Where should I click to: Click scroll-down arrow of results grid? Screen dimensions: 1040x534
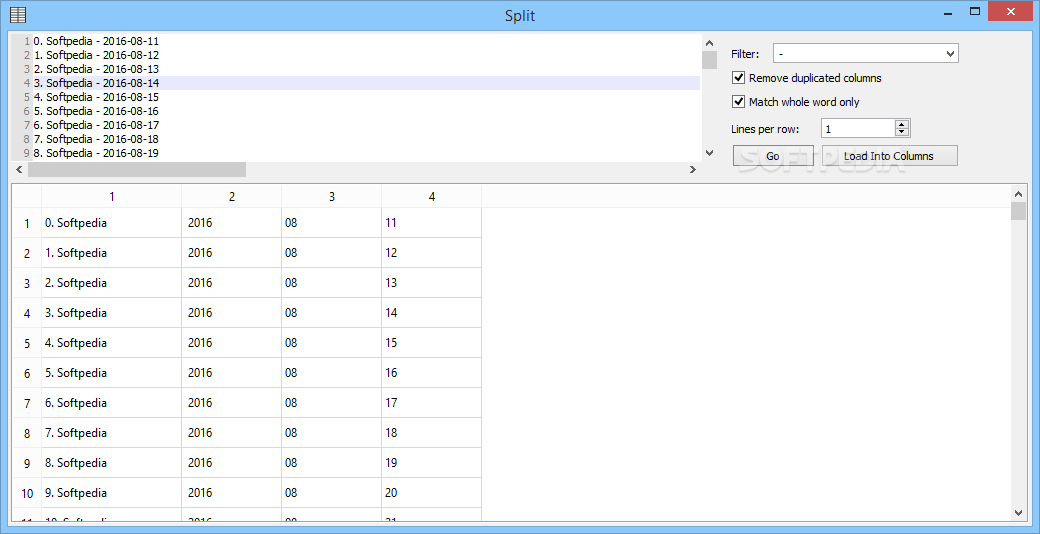pos(1019,512)
